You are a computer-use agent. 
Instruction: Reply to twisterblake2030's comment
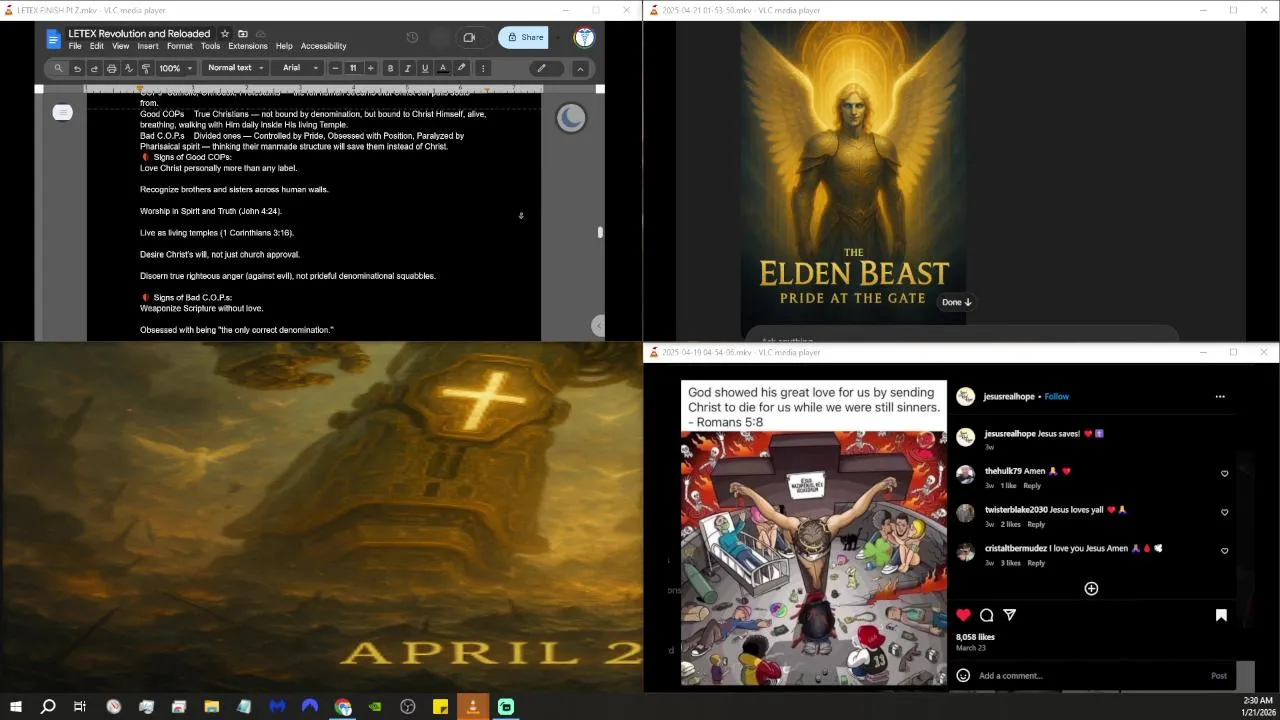click(1036, 524)
